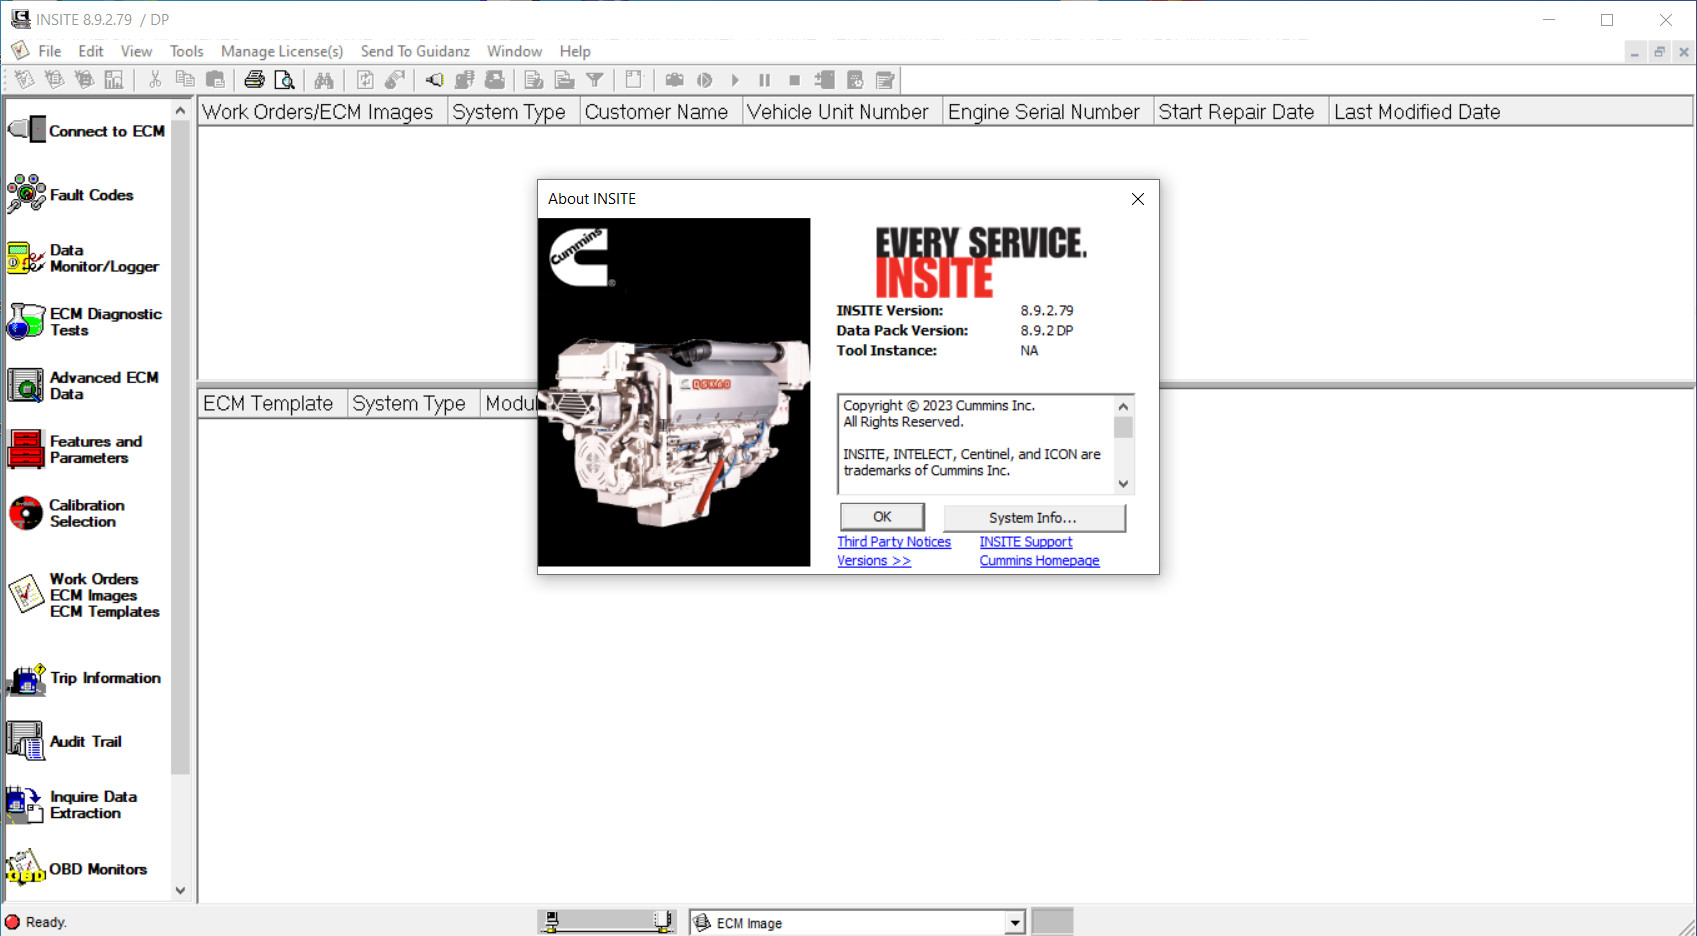Open the ECM Image dropdown in status bar
The height and width of the screenshot is (936, 1697).
(x=1015, y=923)
